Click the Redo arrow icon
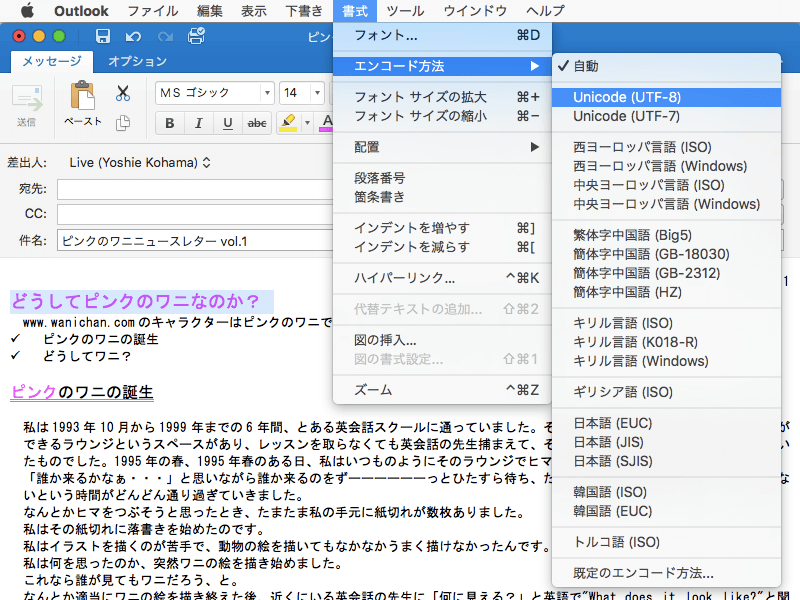 click(165, 36)
